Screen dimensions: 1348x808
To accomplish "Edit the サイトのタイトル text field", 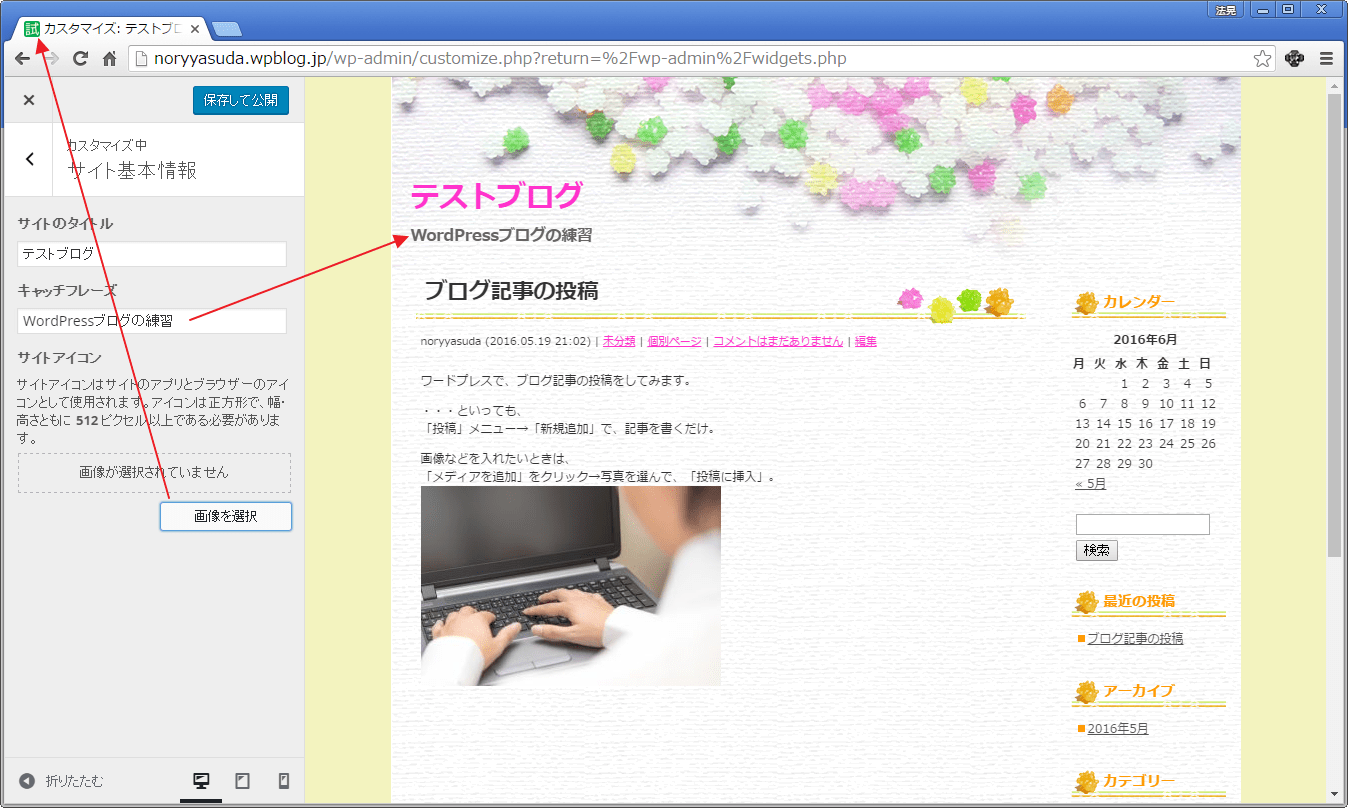I will (152, 254).
